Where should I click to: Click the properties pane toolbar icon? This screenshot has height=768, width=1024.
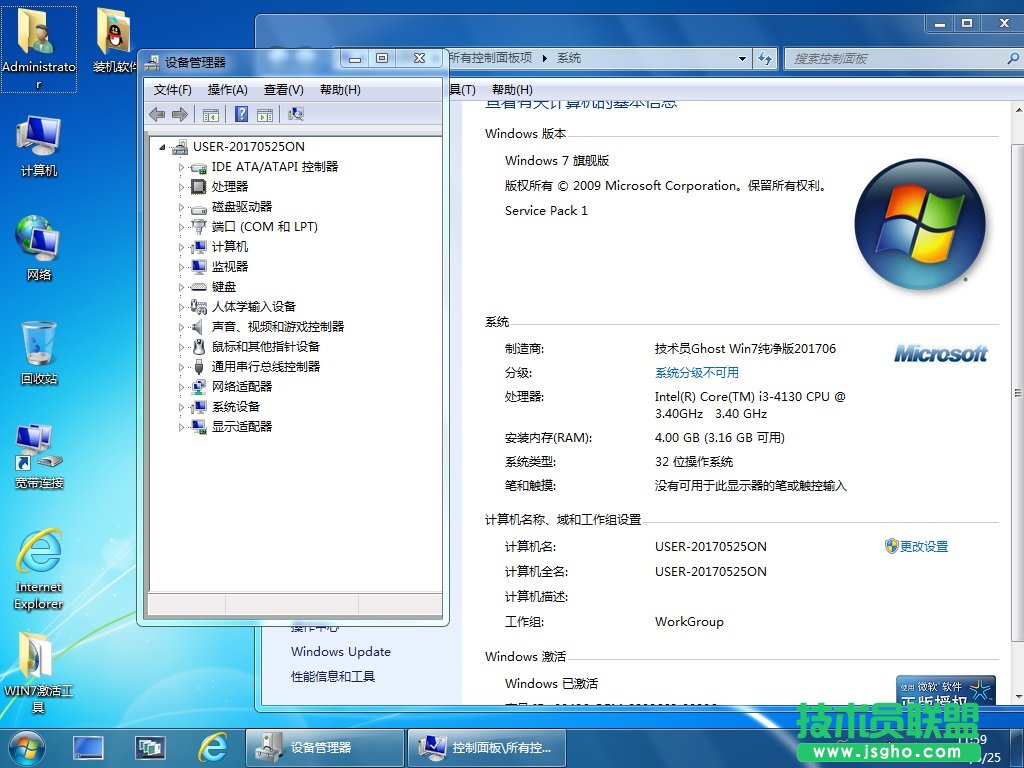coord(265,115)
